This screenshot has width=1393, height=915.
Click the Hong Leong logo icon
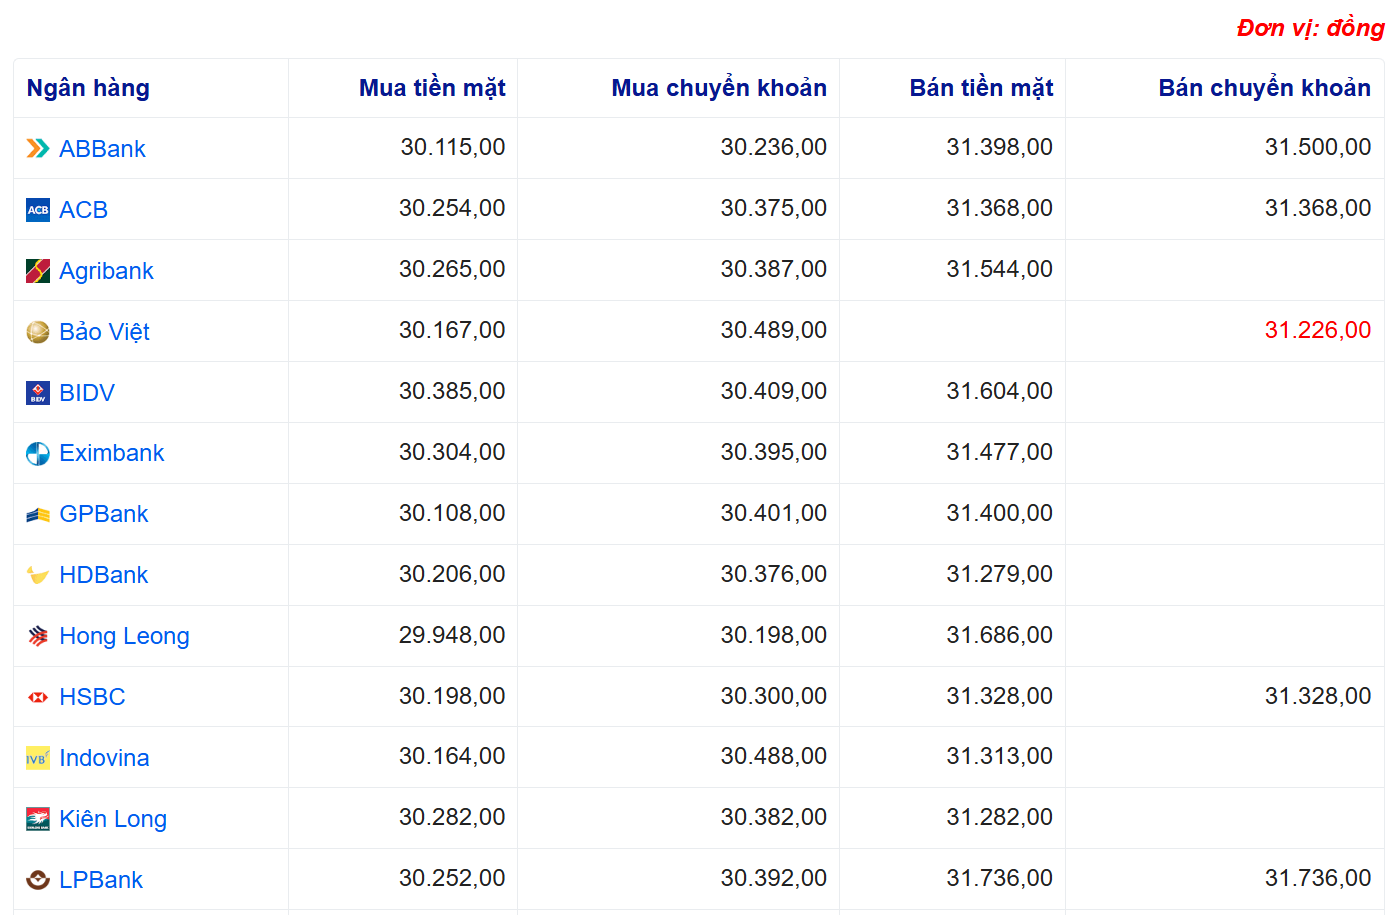click(37, 636)
